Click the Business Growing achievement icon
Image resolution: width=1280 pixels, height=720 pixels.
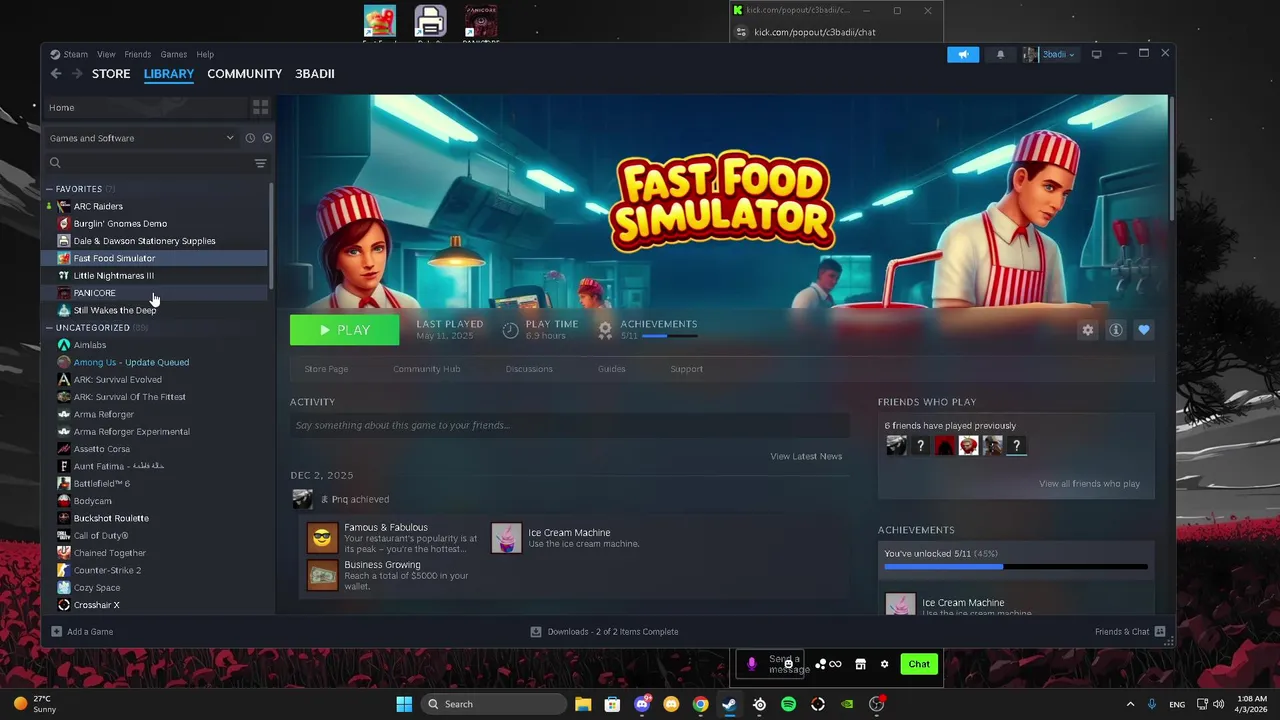(322, 575)
